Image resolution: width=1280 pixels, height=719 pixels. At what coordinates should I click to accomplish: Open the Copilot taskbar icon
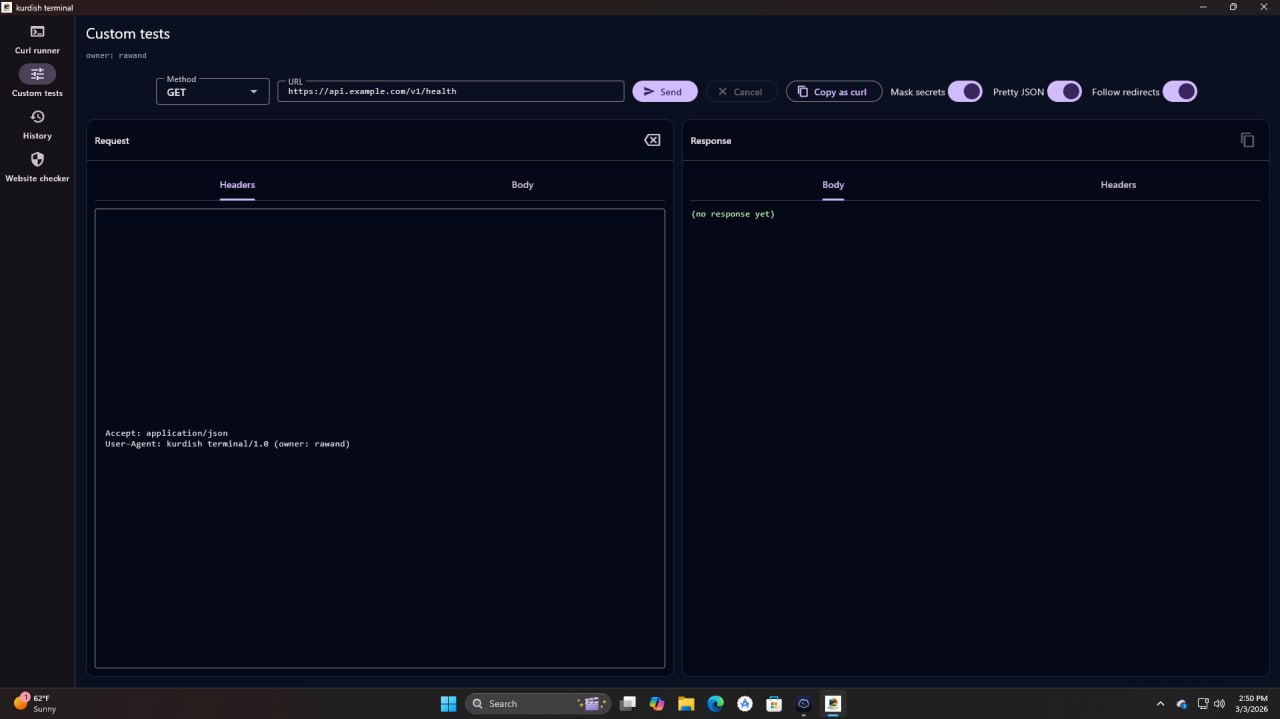pos(657,703)
